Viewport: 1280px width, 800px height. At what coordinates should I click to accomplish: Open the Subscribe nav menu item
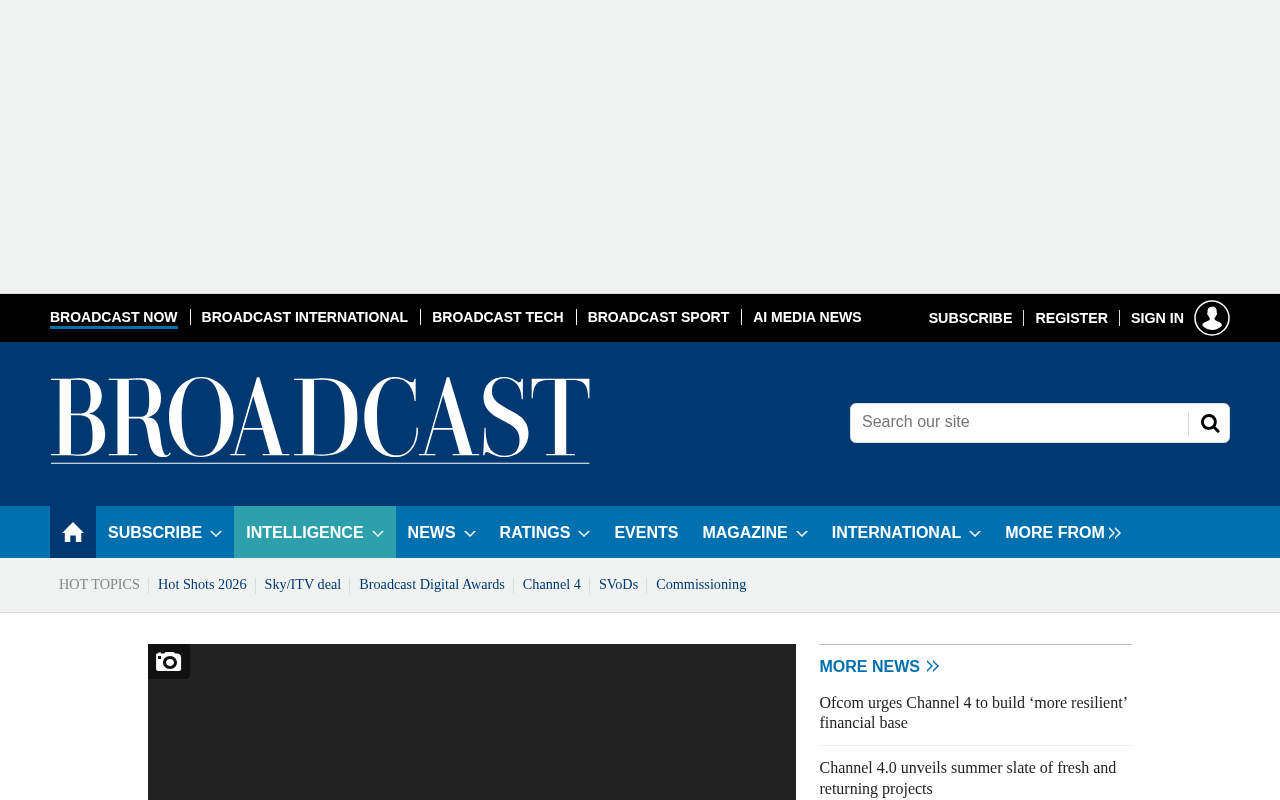pyautogui.click(x=155, y=533)
